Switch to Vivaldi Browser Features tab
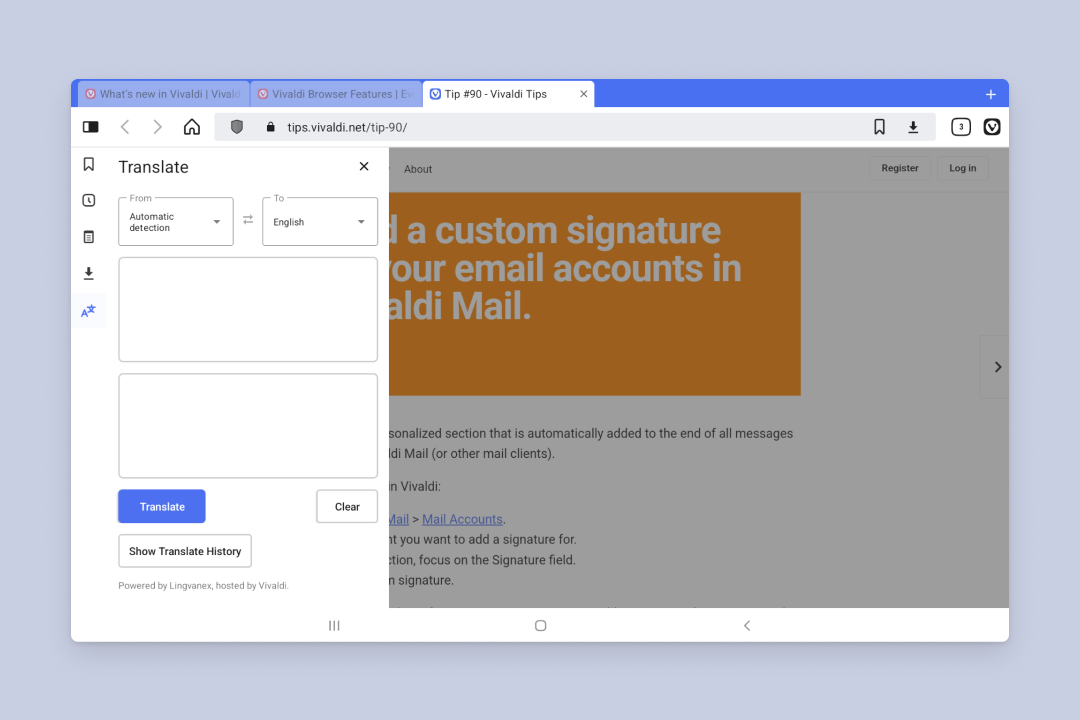1080x720 pixels. pyautogui.click(x=336, y=94)
